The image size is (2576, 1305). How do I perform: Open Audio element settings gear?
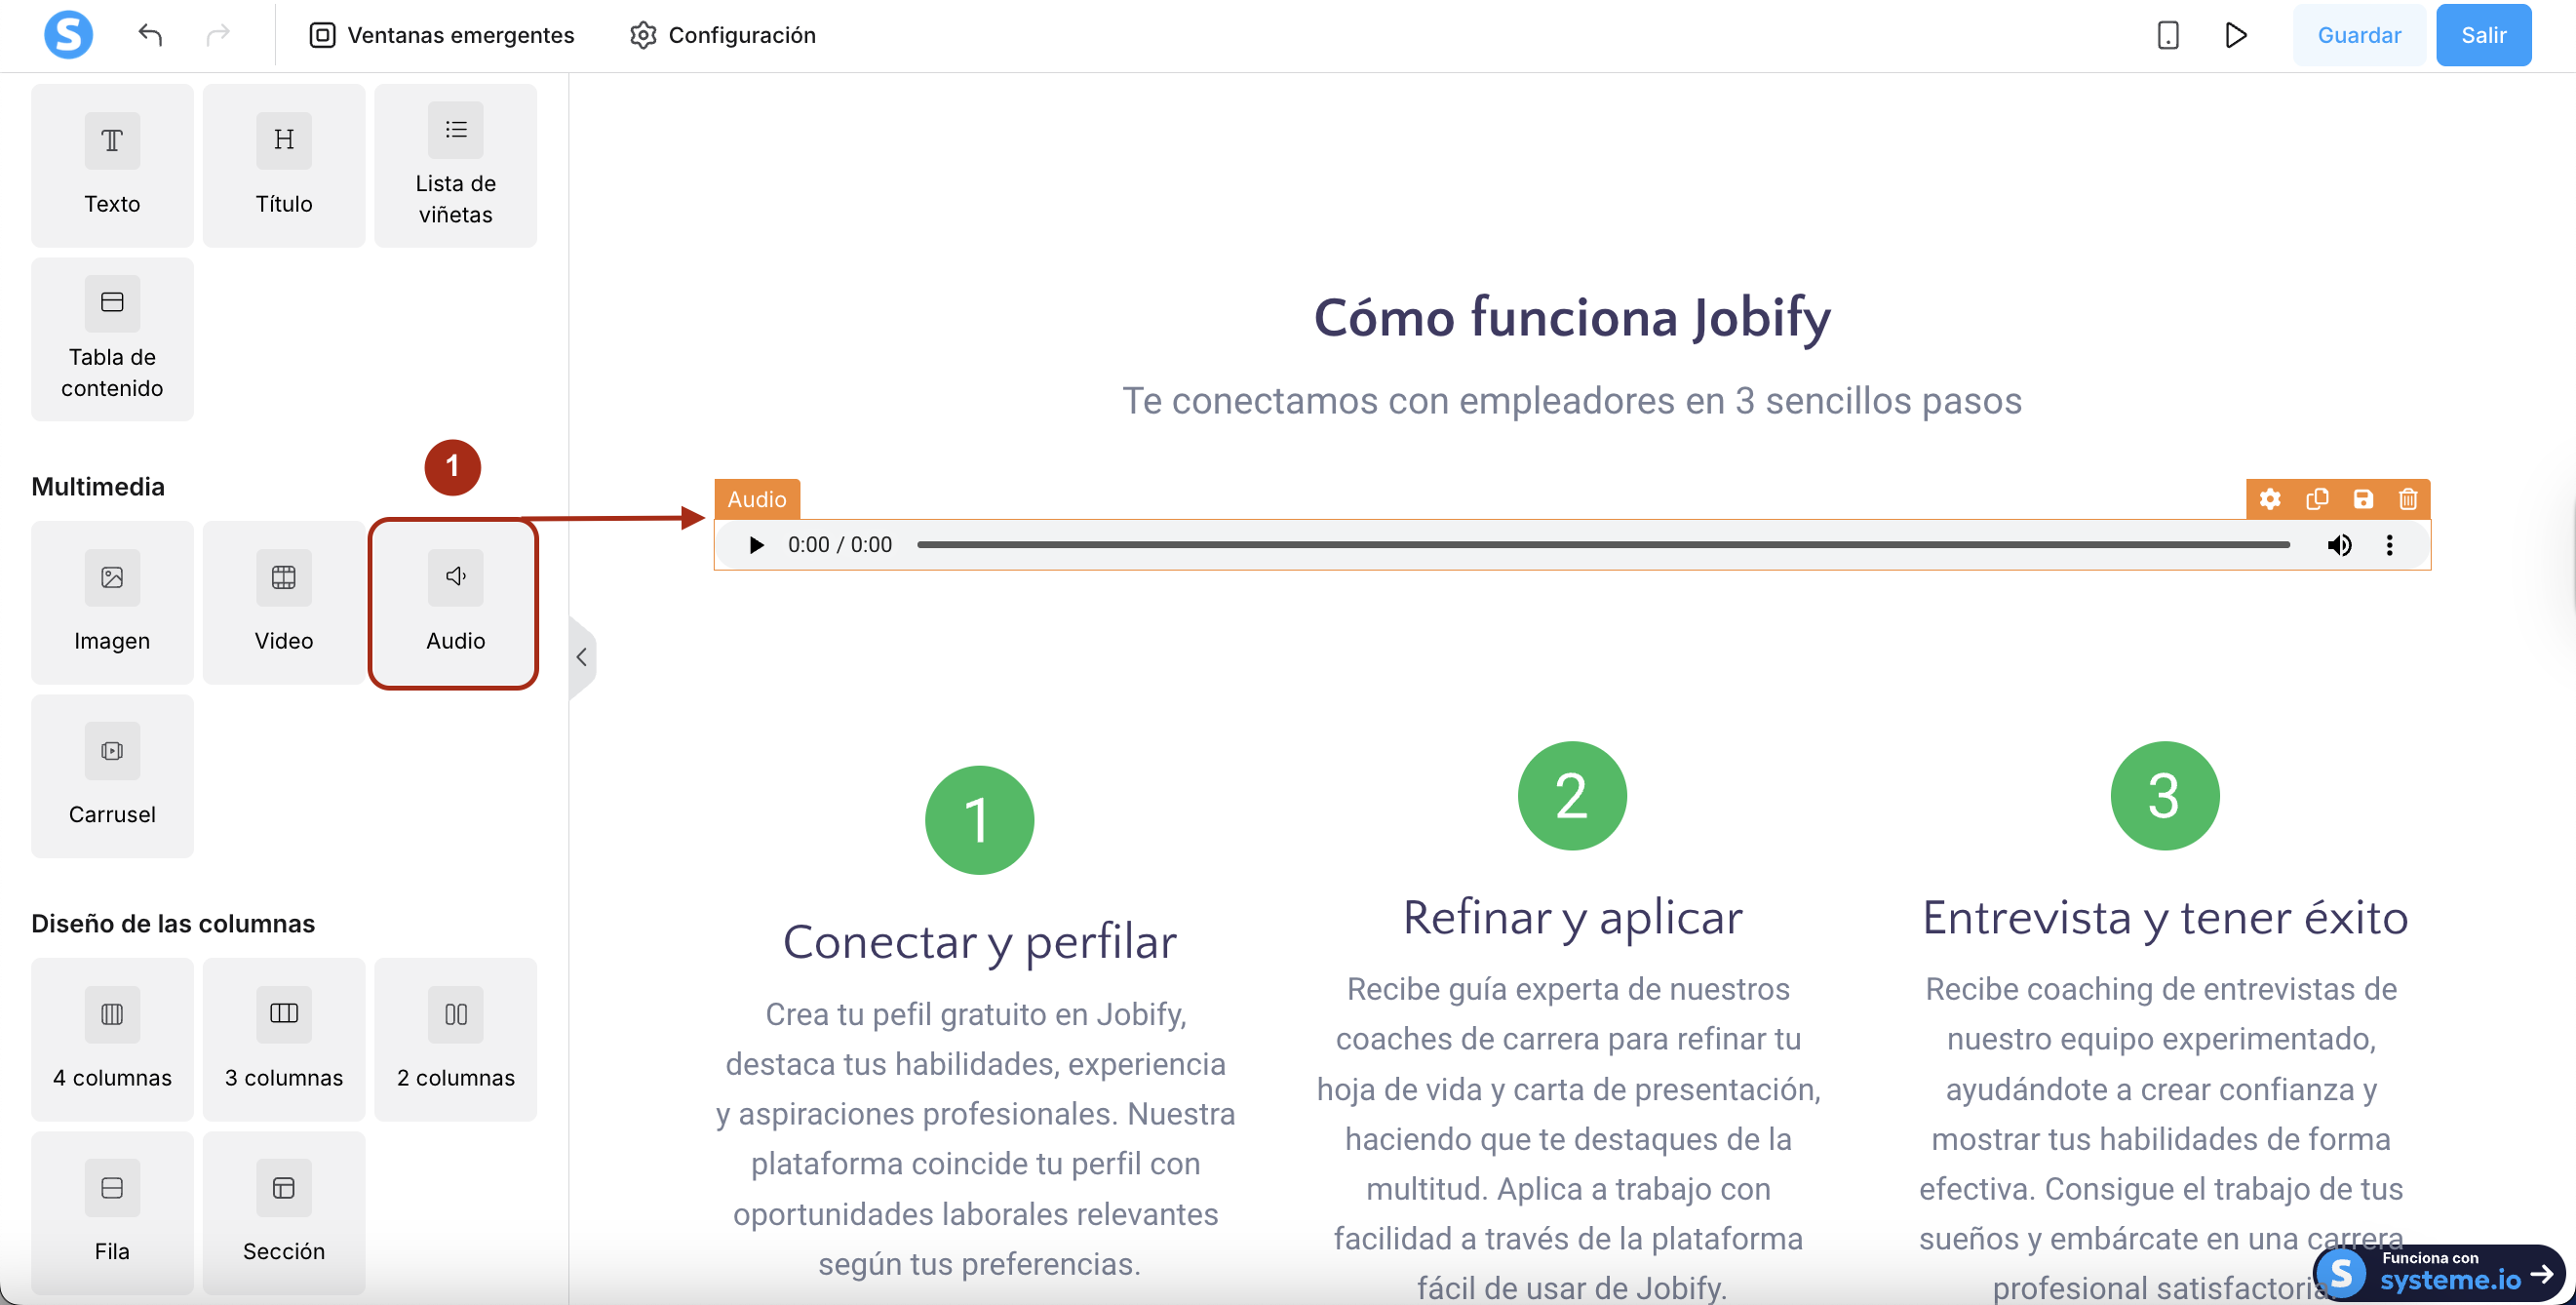(x=2270, y=498)
